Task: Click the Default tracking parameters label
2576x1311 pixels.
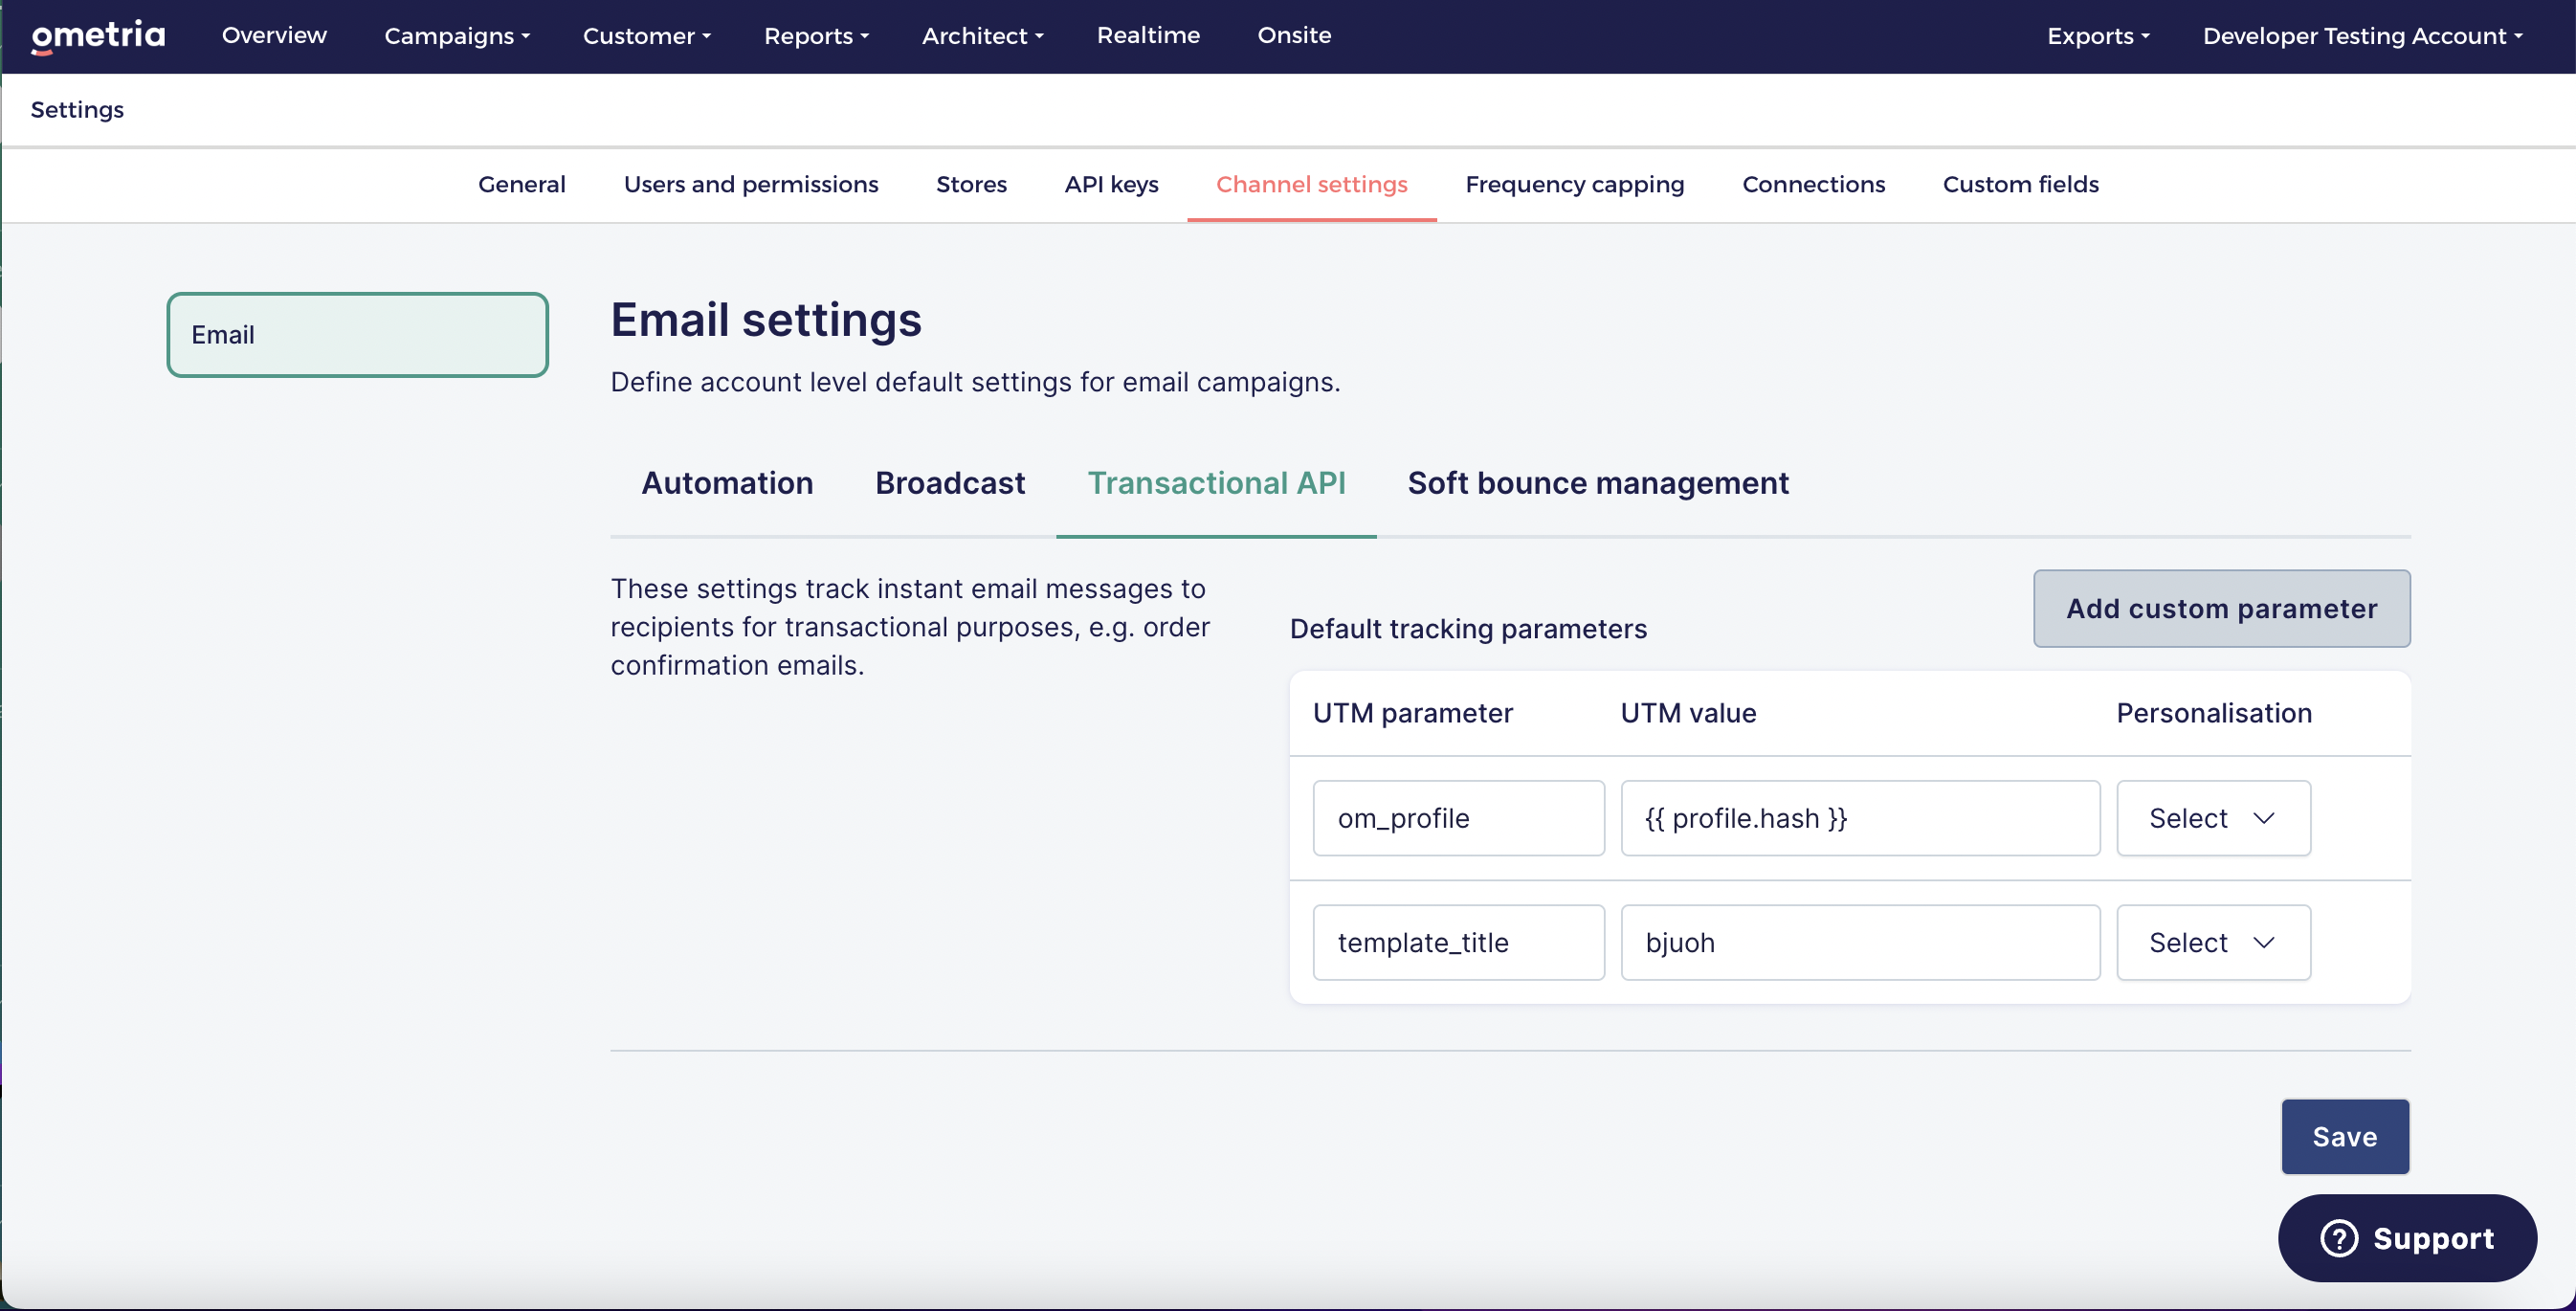Action: tap(1468, 629)
